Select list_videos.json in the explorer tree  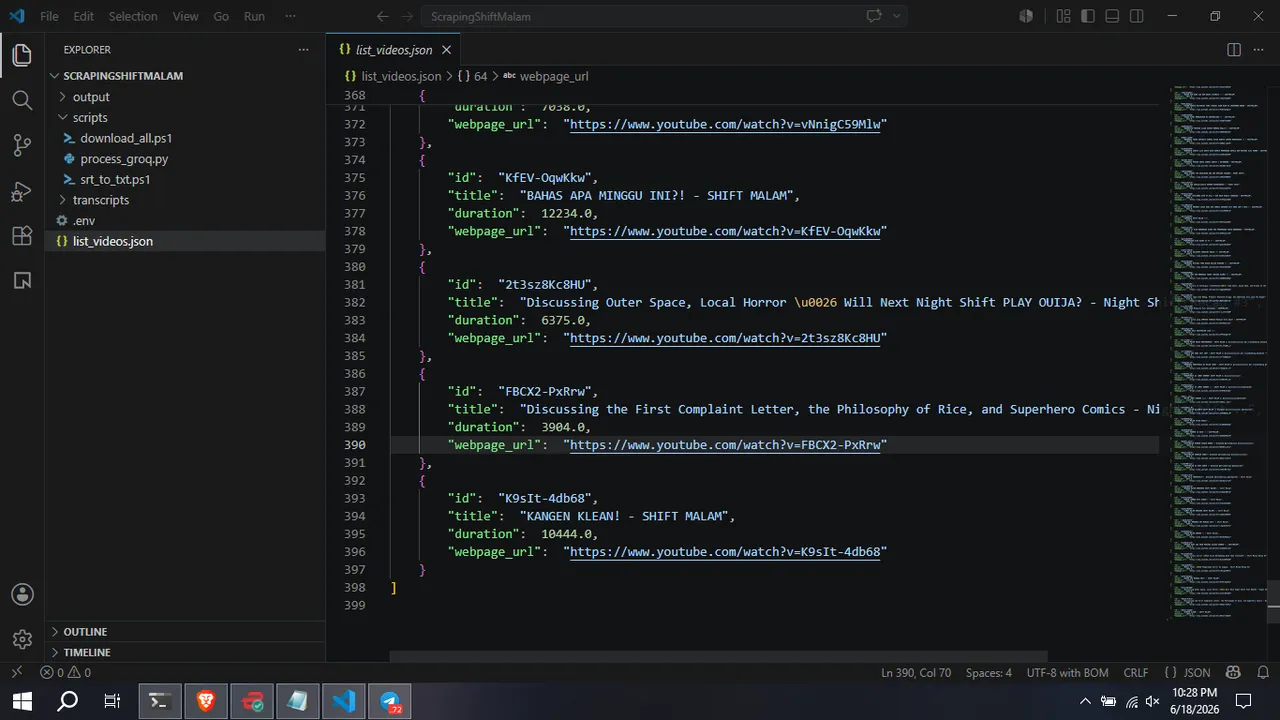coord(185,241)
